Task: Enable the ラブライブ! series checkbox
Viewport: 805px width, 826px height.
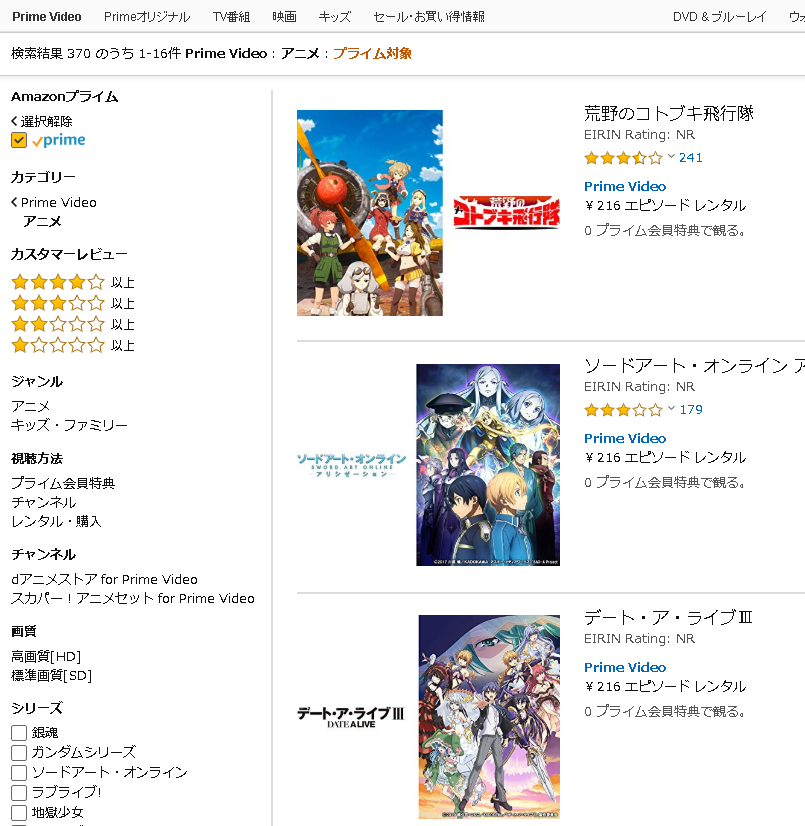Action: (19, 793)
